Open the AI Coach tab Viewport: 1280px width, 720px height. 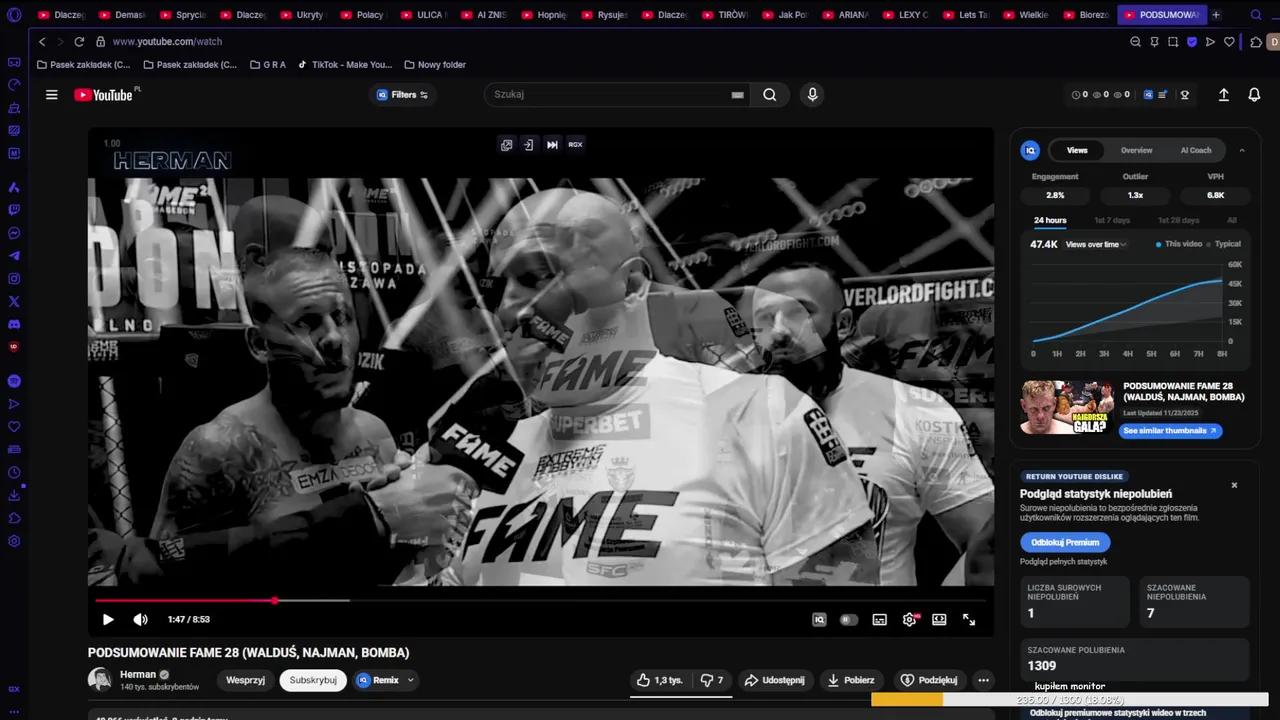point(1196,150)
